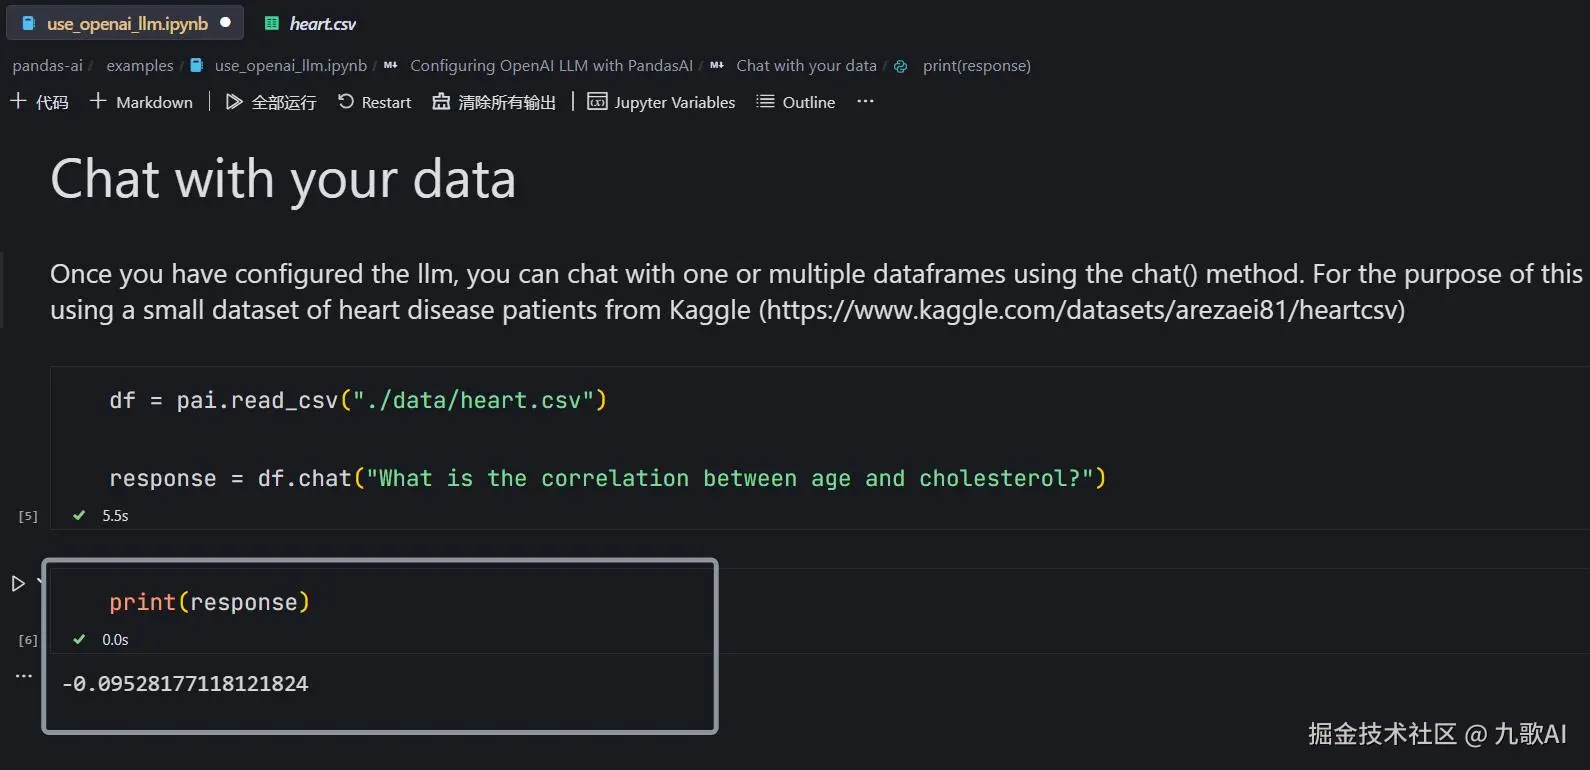
Task: Add a new code cell (代码)
Action: coord(39,102)
